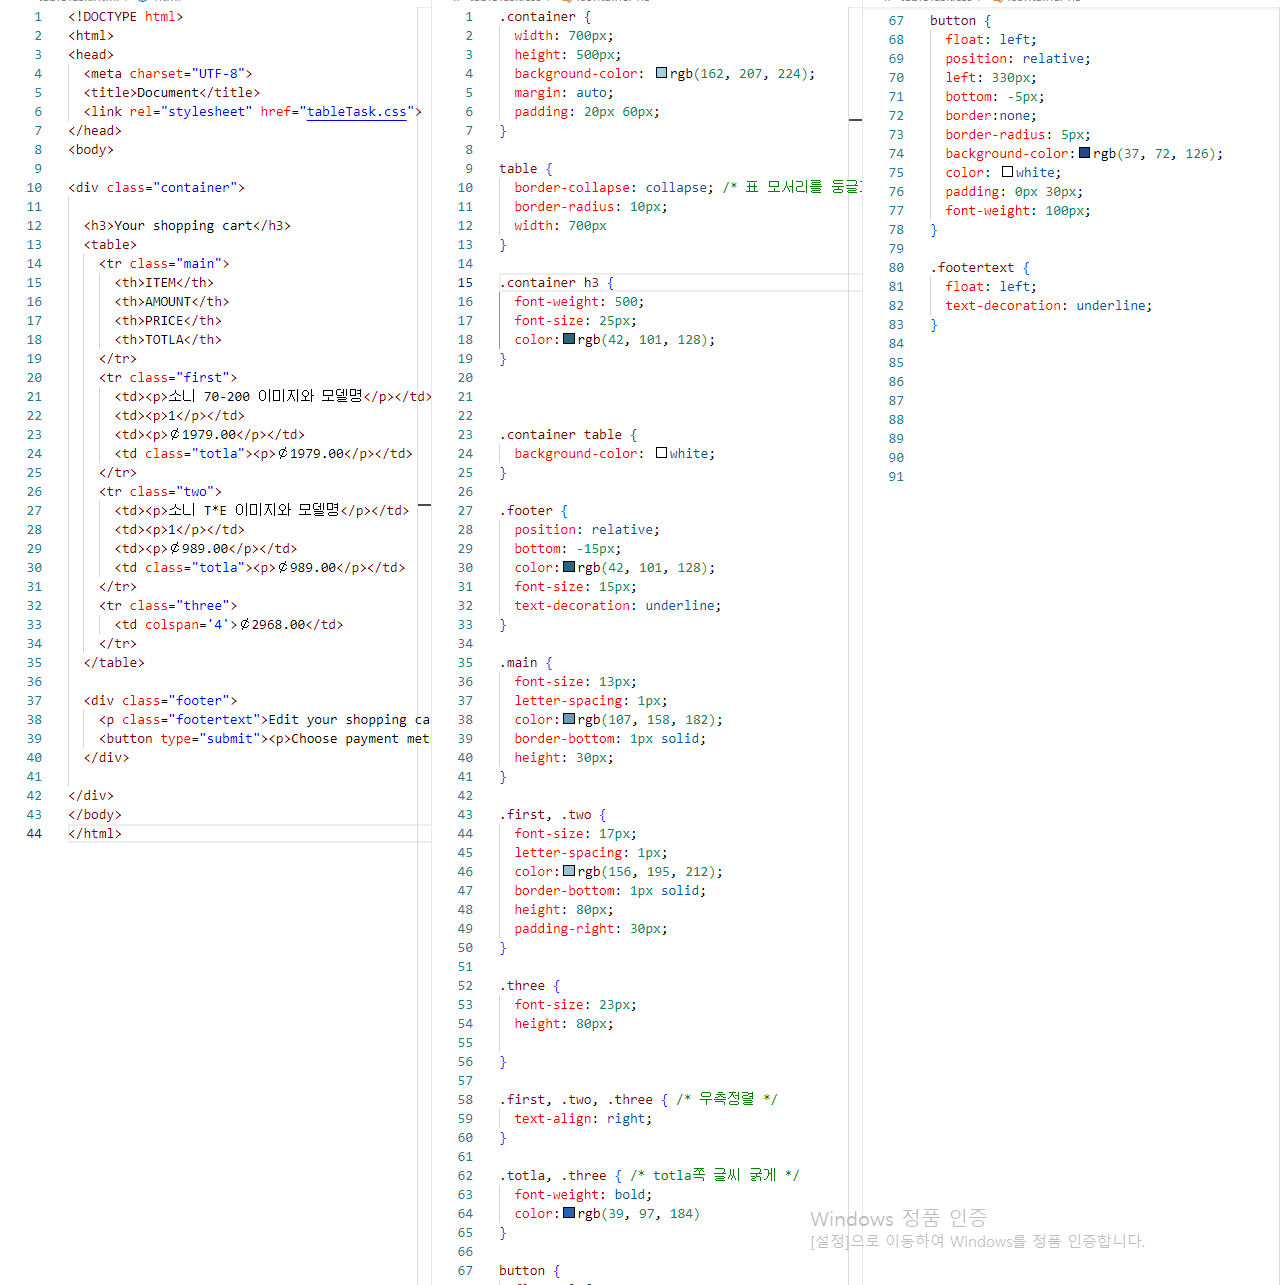Click the rgb(39, 97, 184) color swatch
The image size is (1280, 1285).
[569, 1213]
